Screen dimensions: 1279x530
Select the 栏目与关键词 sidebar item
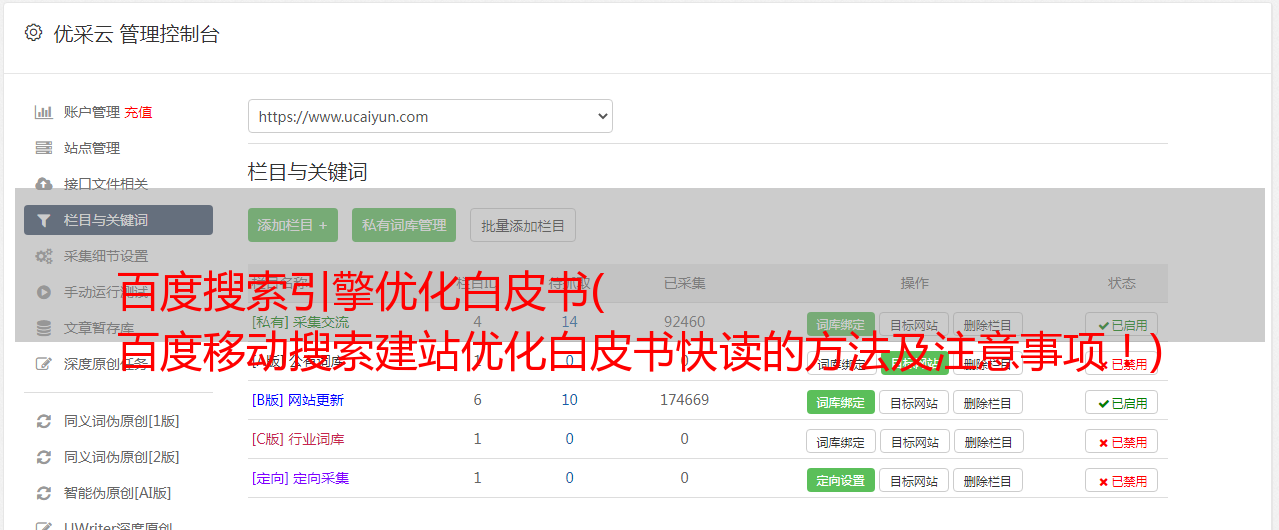click(x=118, y=220)
